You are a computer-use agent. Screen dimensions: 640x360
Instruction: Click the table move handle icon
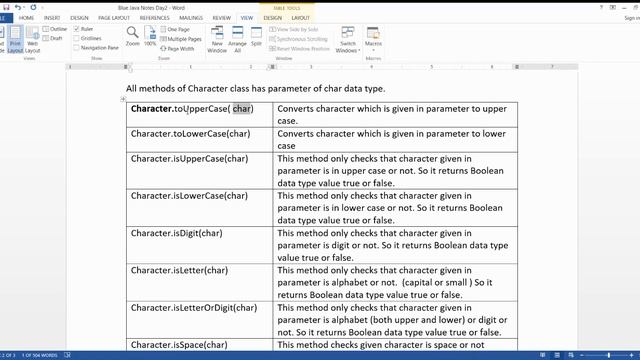(123, 99)
